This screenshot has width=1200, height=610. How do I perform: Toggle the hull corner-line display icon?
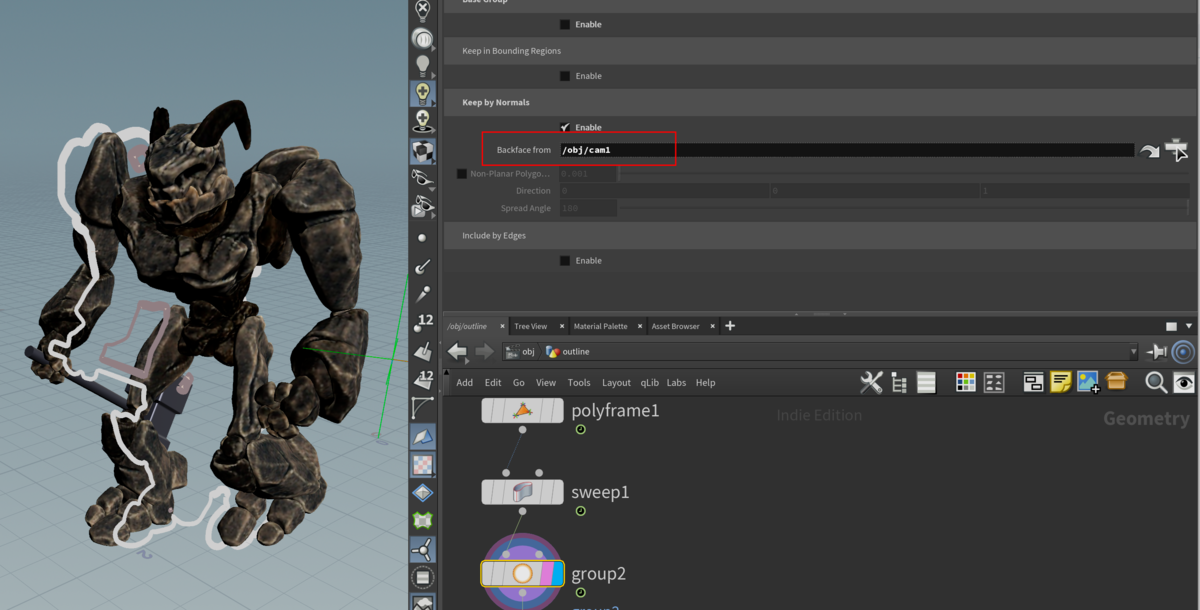coord(423,407)
